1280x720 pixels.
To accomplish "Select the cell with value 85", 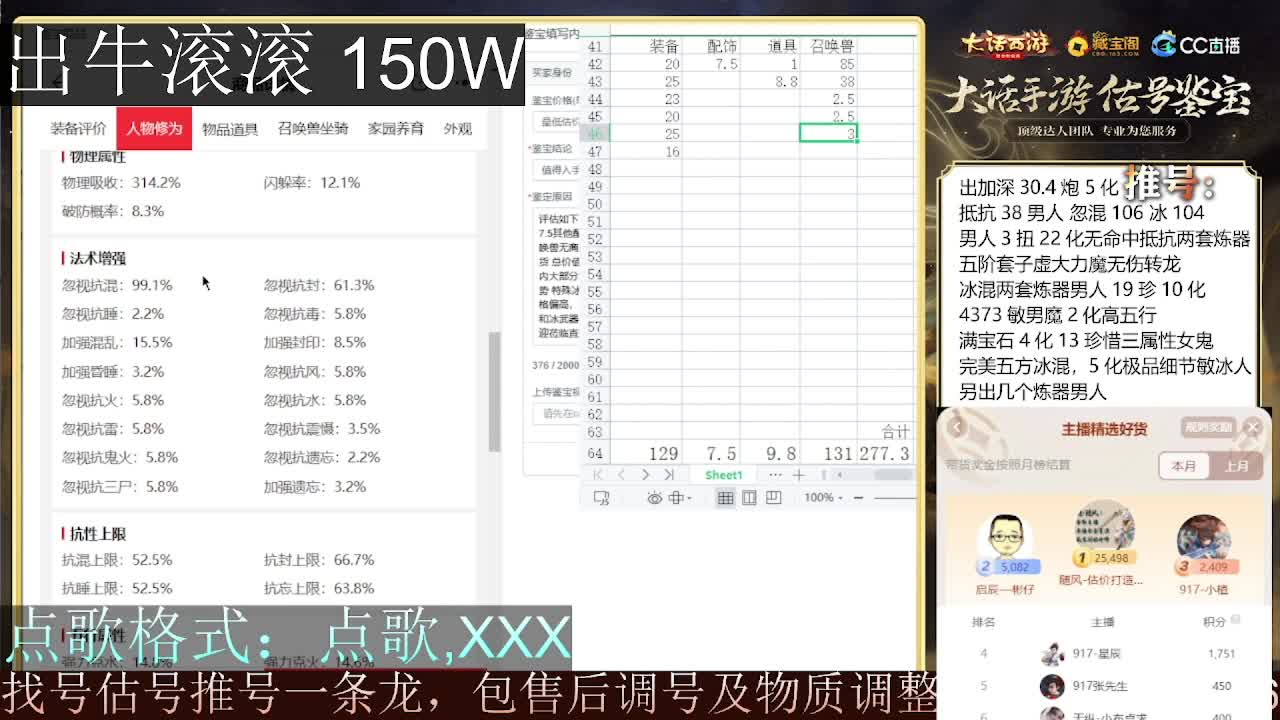I will tap(829, 63).
